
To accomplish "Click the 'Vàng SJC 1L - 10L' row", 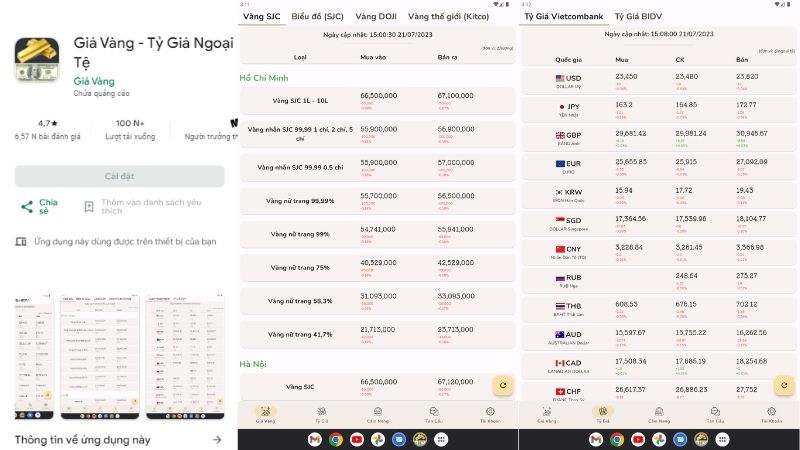I will coord(378,101).
